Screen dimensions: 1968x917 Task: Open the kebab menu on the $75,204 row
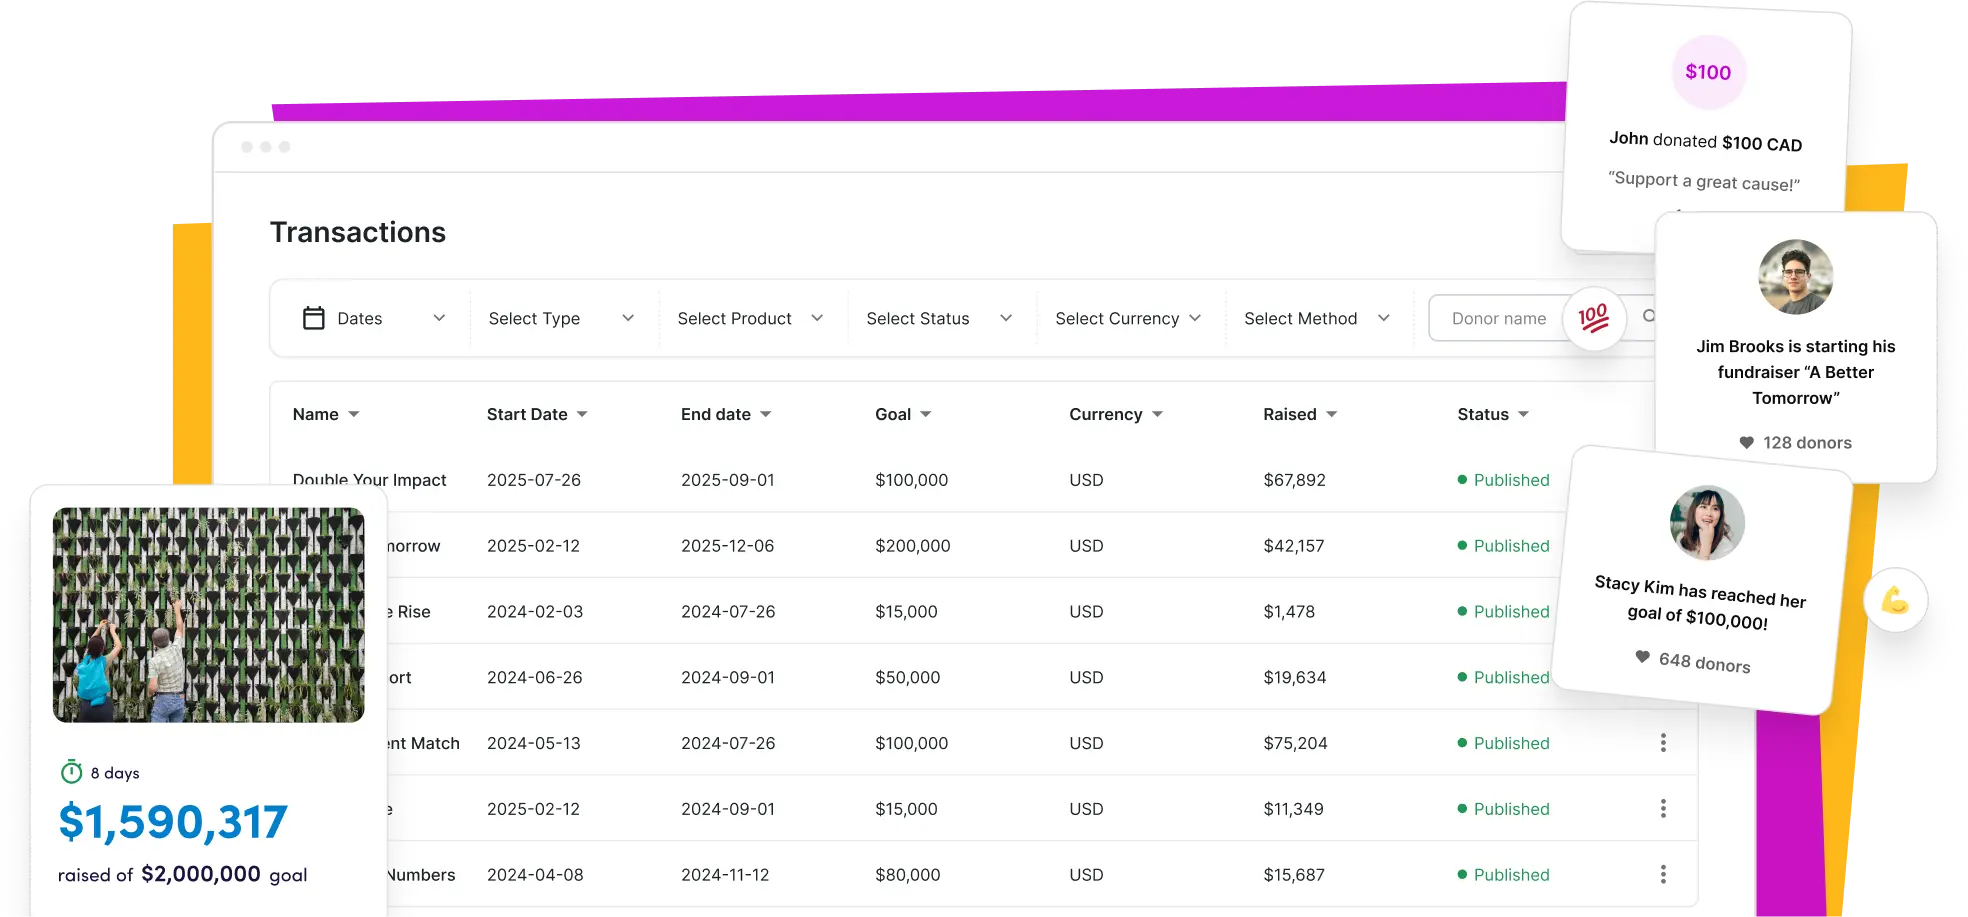pyautogui.click(x=1663, y=743)
